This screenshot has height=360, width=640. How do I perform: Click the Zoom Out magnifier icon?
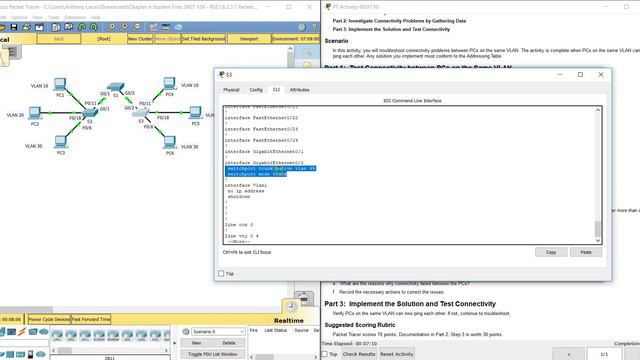click(x=137, y=27)
